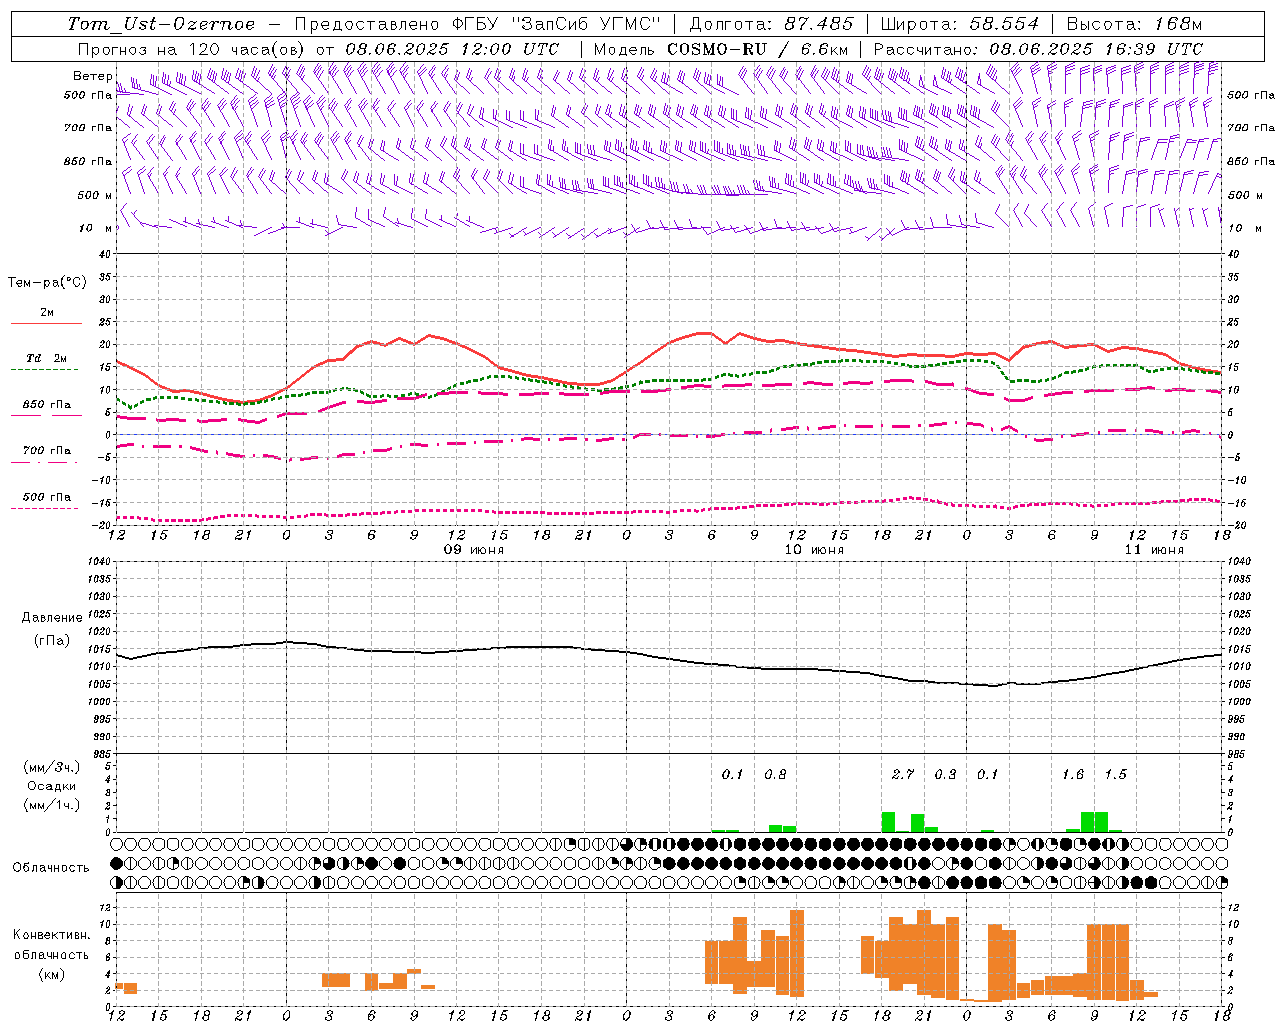Click the (гПа) unit under Давление
This screenshot has width=1280, height=1024.
coord(52,640)
